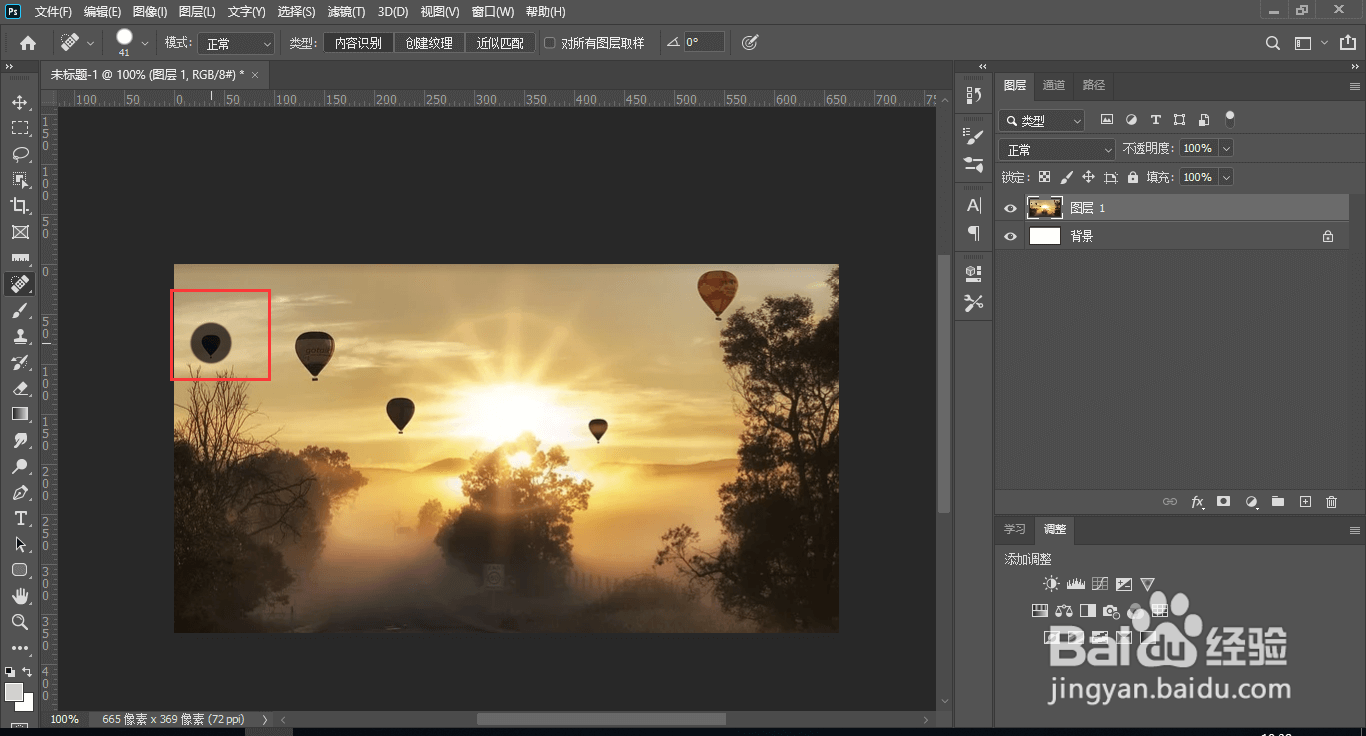Toggle lock transparent pixels for the layer
Viewport: 1366px width, 736px height.
click(x=1044, y=177)
